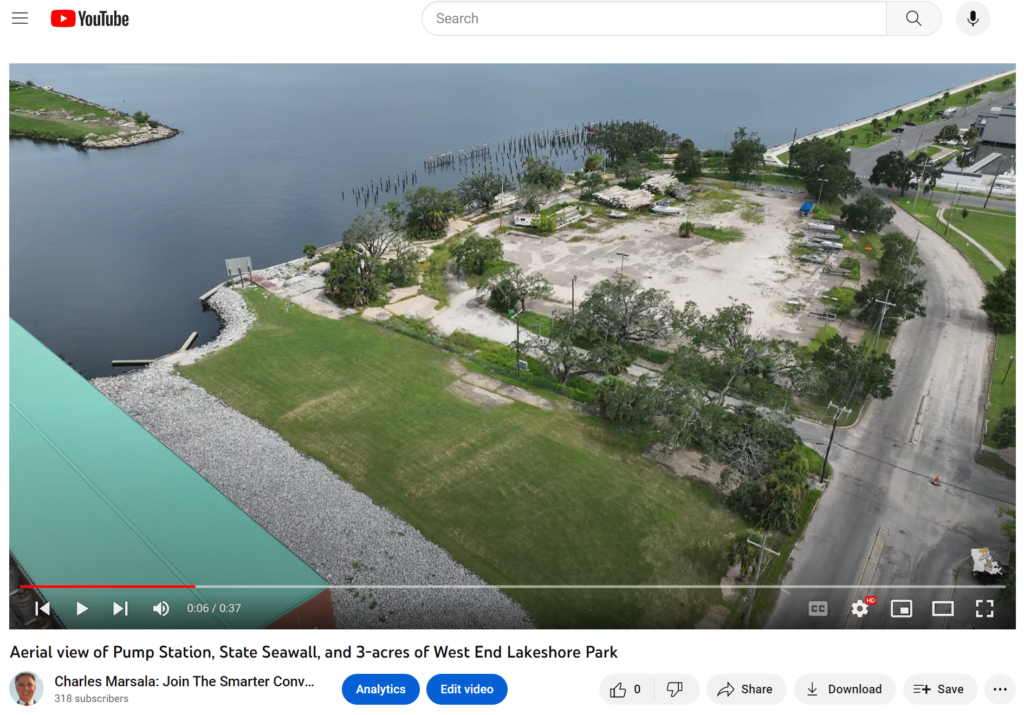Click the magnifying glass search button
Screen dimensions: 1024x715
point(914,18)
